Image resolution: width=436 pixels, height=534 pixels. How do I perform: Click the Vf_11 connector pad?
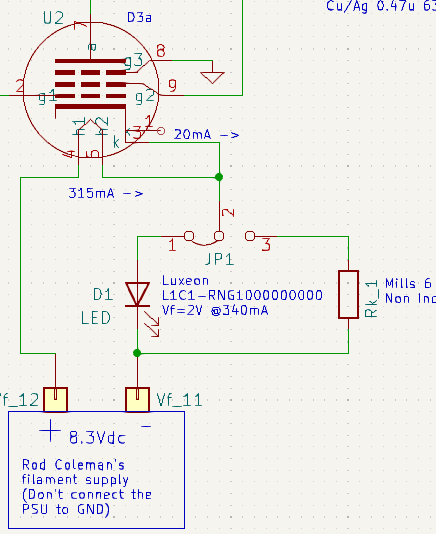137,399
